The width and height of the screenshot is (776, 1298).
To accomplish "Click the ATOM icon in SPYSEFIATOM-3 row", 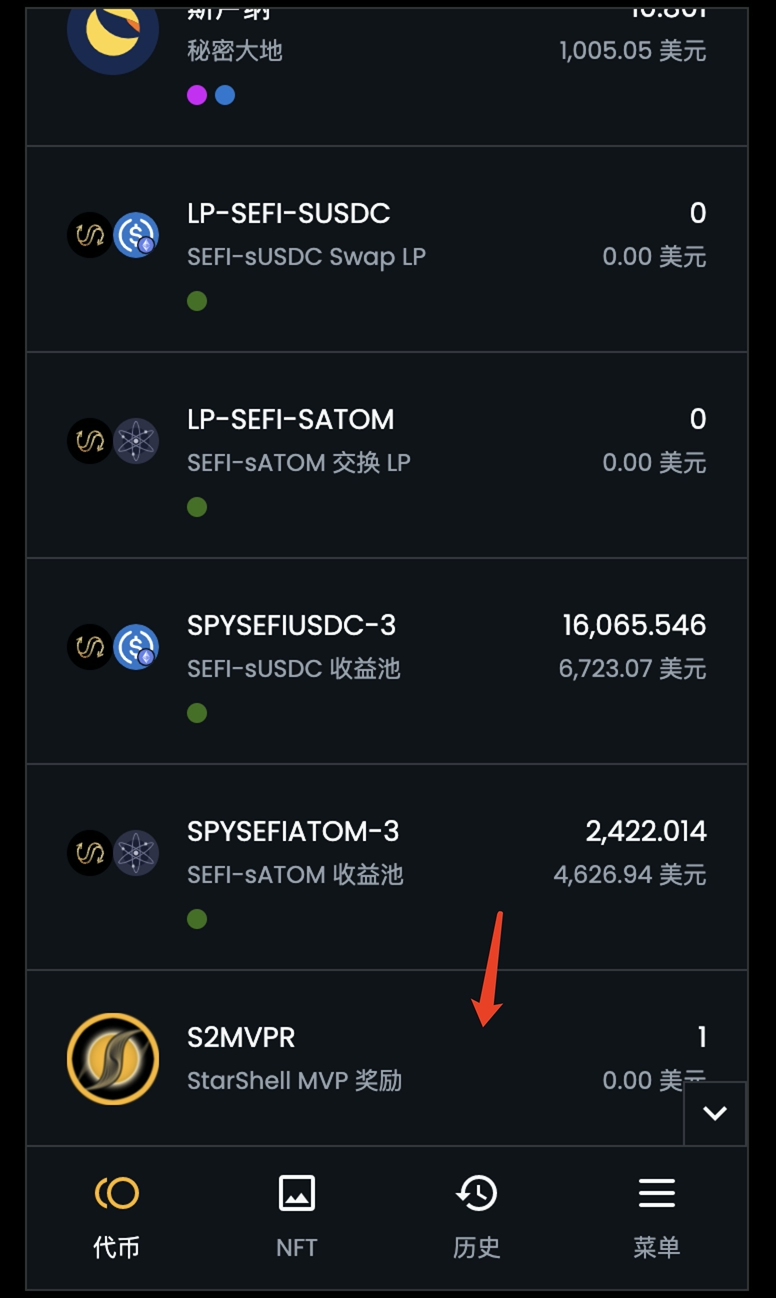I will [x=136, y=853].
